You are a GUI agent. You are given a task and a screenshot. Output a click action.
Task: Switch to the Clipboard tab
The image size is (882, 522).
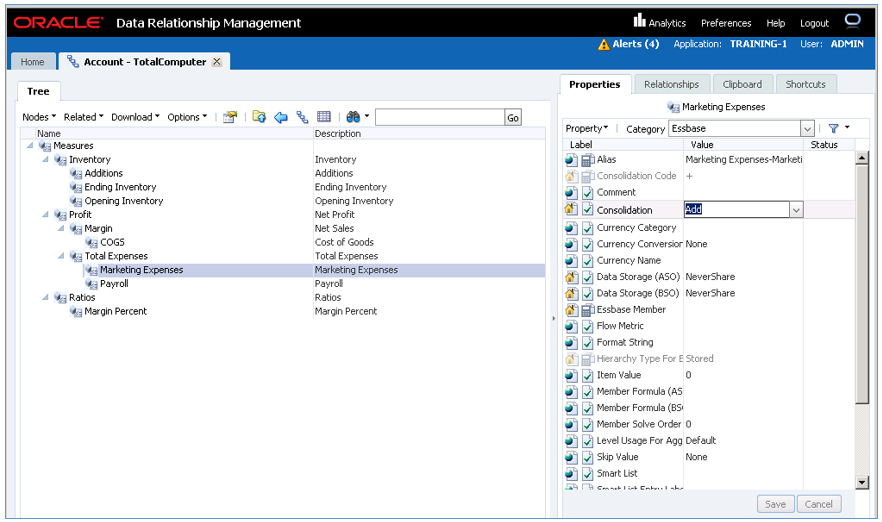742,84
